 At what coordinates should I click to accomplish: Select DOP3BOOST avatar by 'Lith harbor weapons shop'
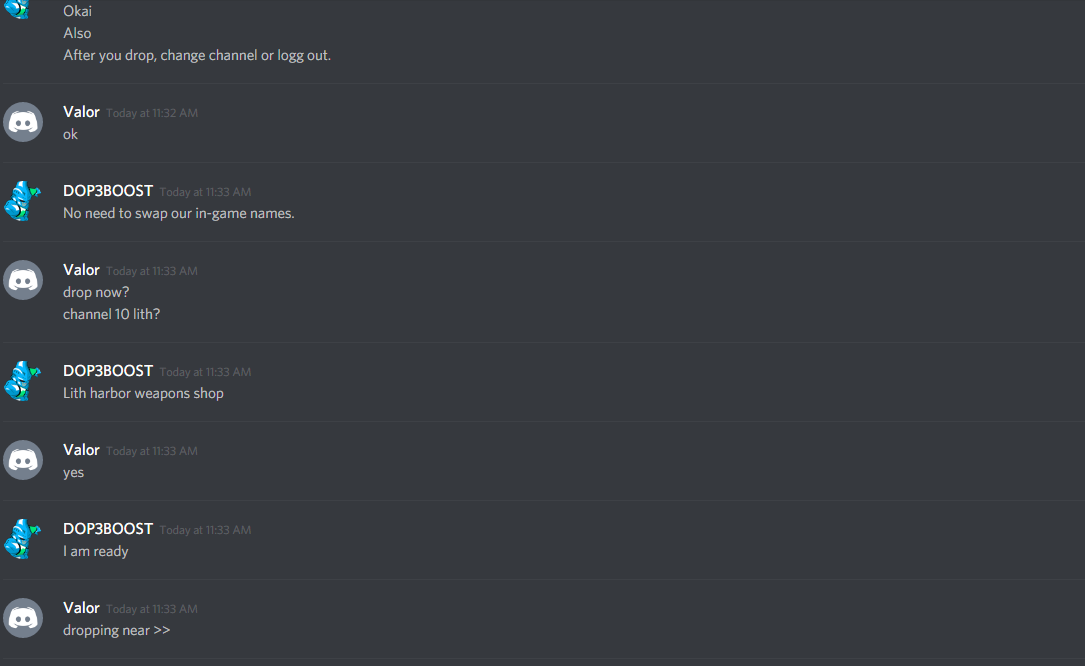coord(23,381)
